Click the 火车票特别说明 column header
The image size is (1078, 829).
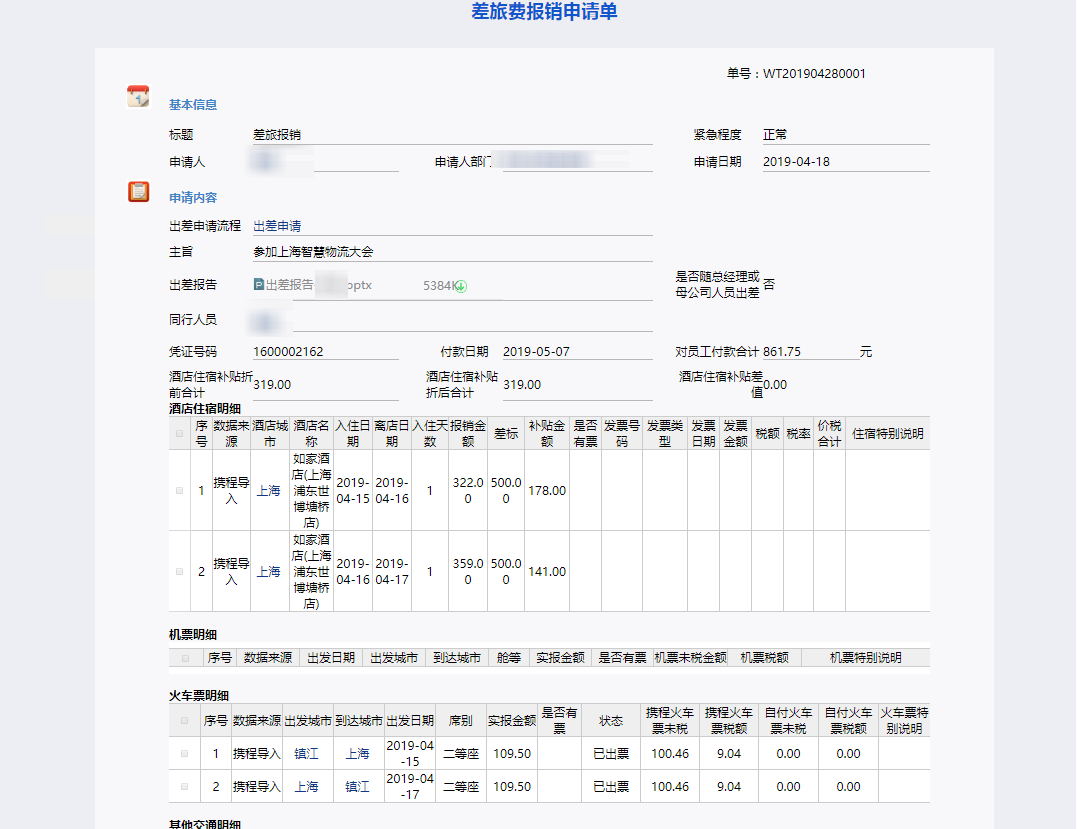[904, 720]
